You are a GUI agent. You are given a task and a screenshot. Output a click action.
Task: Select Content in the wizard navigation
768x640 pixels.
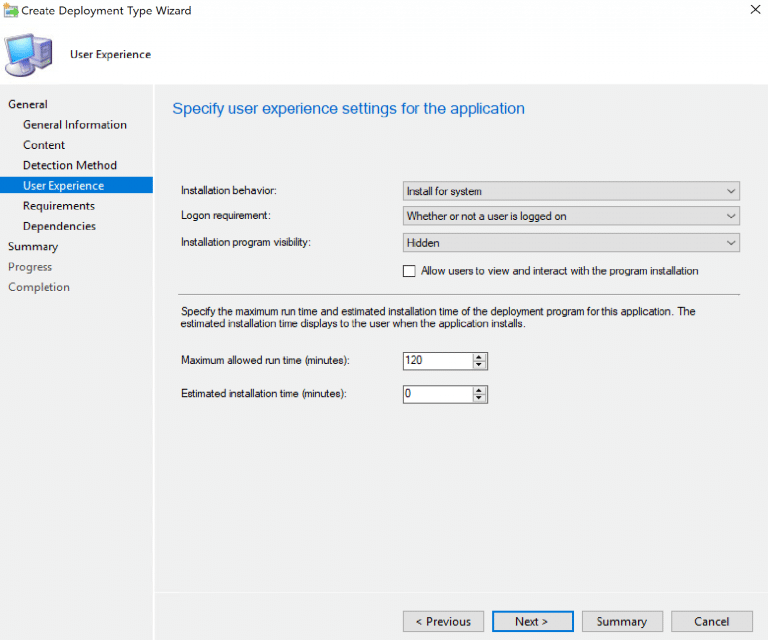click(44, 145)
